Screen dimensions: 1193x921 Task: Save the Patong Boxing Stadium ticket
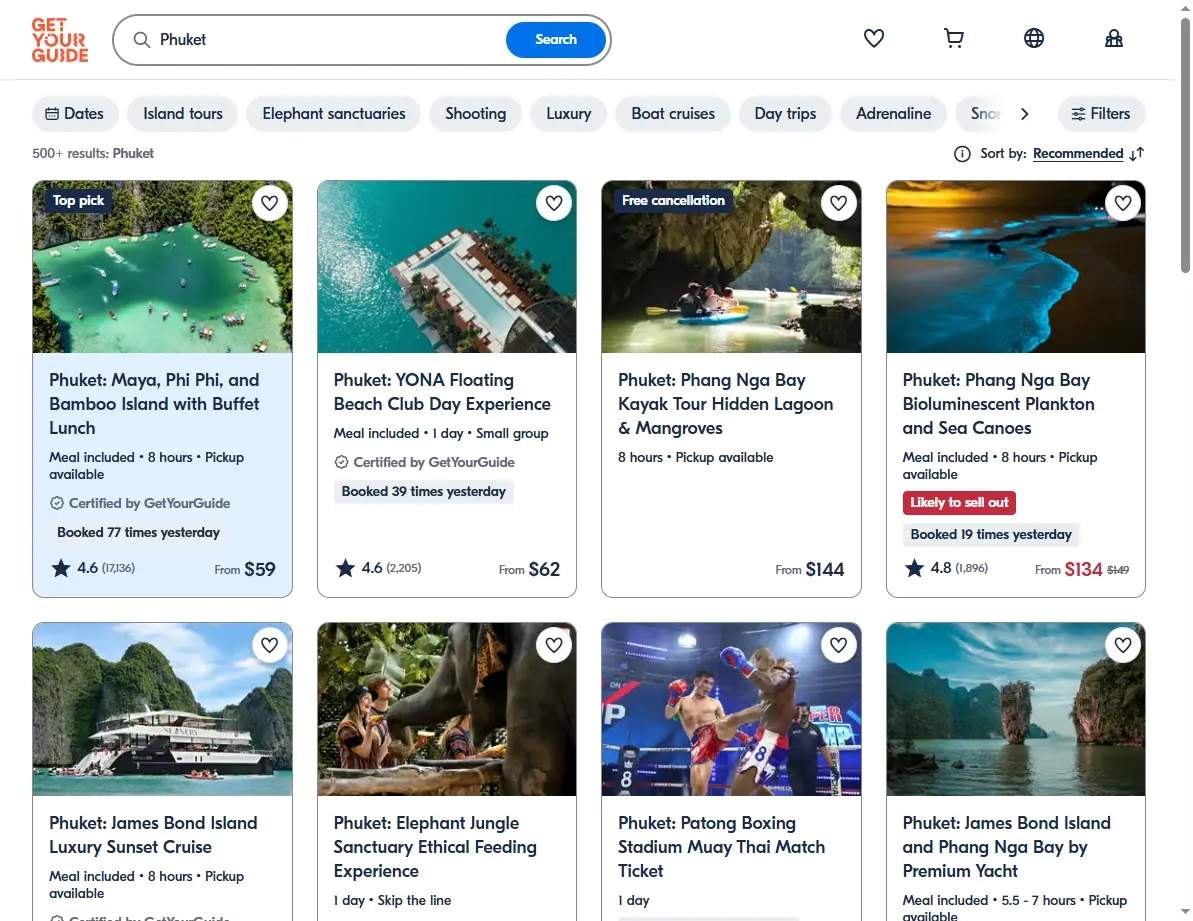(838, 645)
